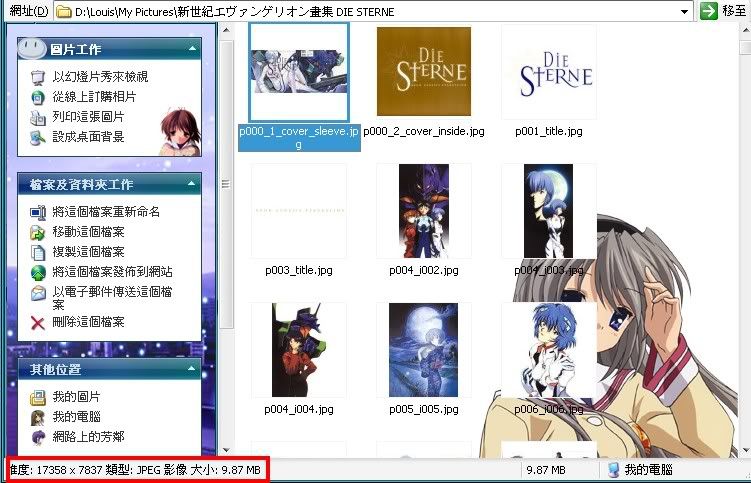Click the My Pictures folder icon

(37, 397)
